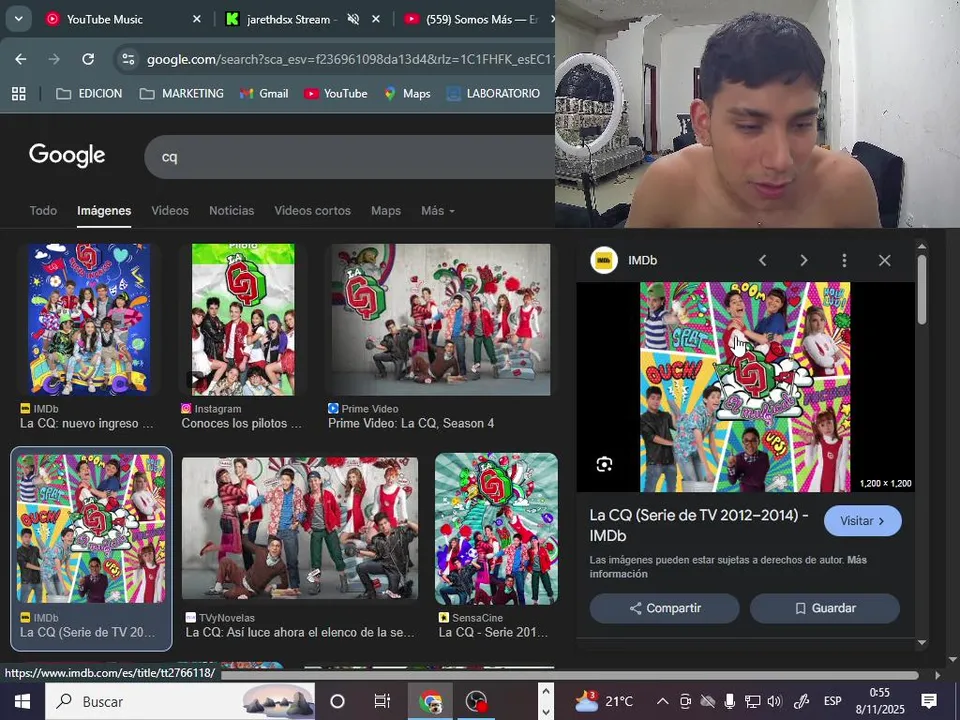Close the image preview panel
The width and height of the screenshot is (960, 720).
pyautogui.click(x=885, y=260)
